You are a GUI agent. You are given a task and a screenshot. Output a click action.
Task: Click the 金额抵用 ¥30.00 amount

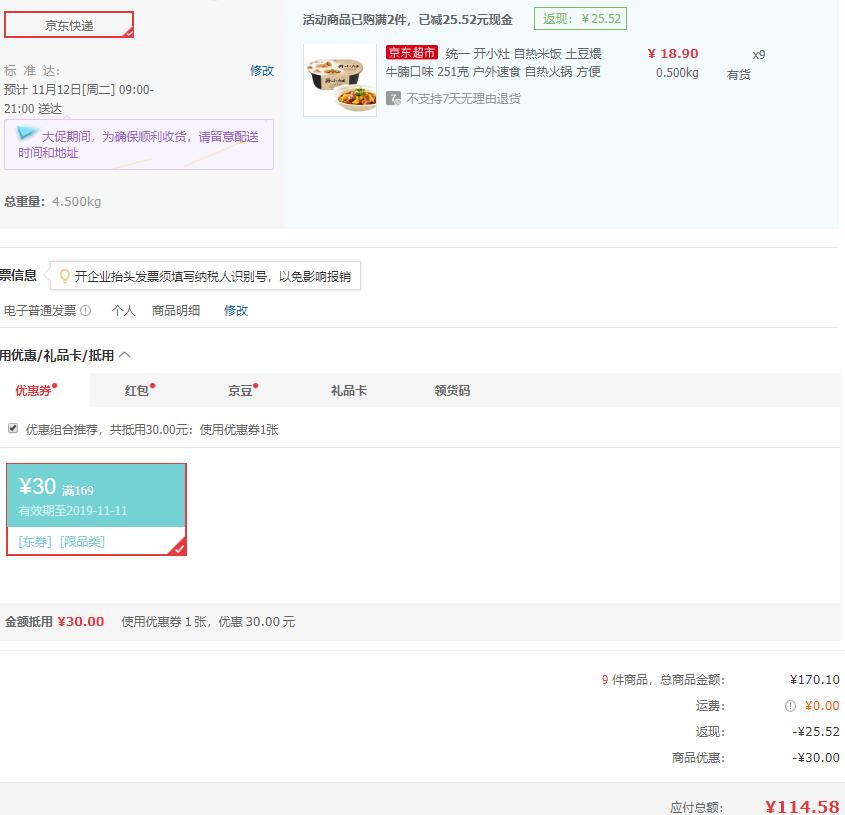point(80,621)
